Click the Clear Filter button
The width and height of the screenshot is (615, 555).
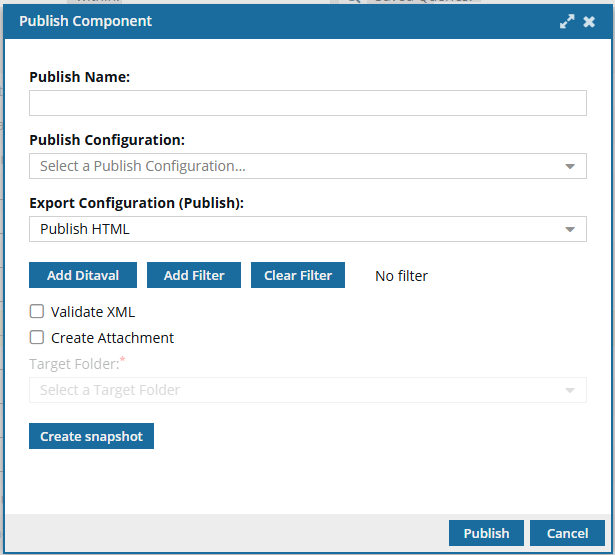click(x=298, y=275)
